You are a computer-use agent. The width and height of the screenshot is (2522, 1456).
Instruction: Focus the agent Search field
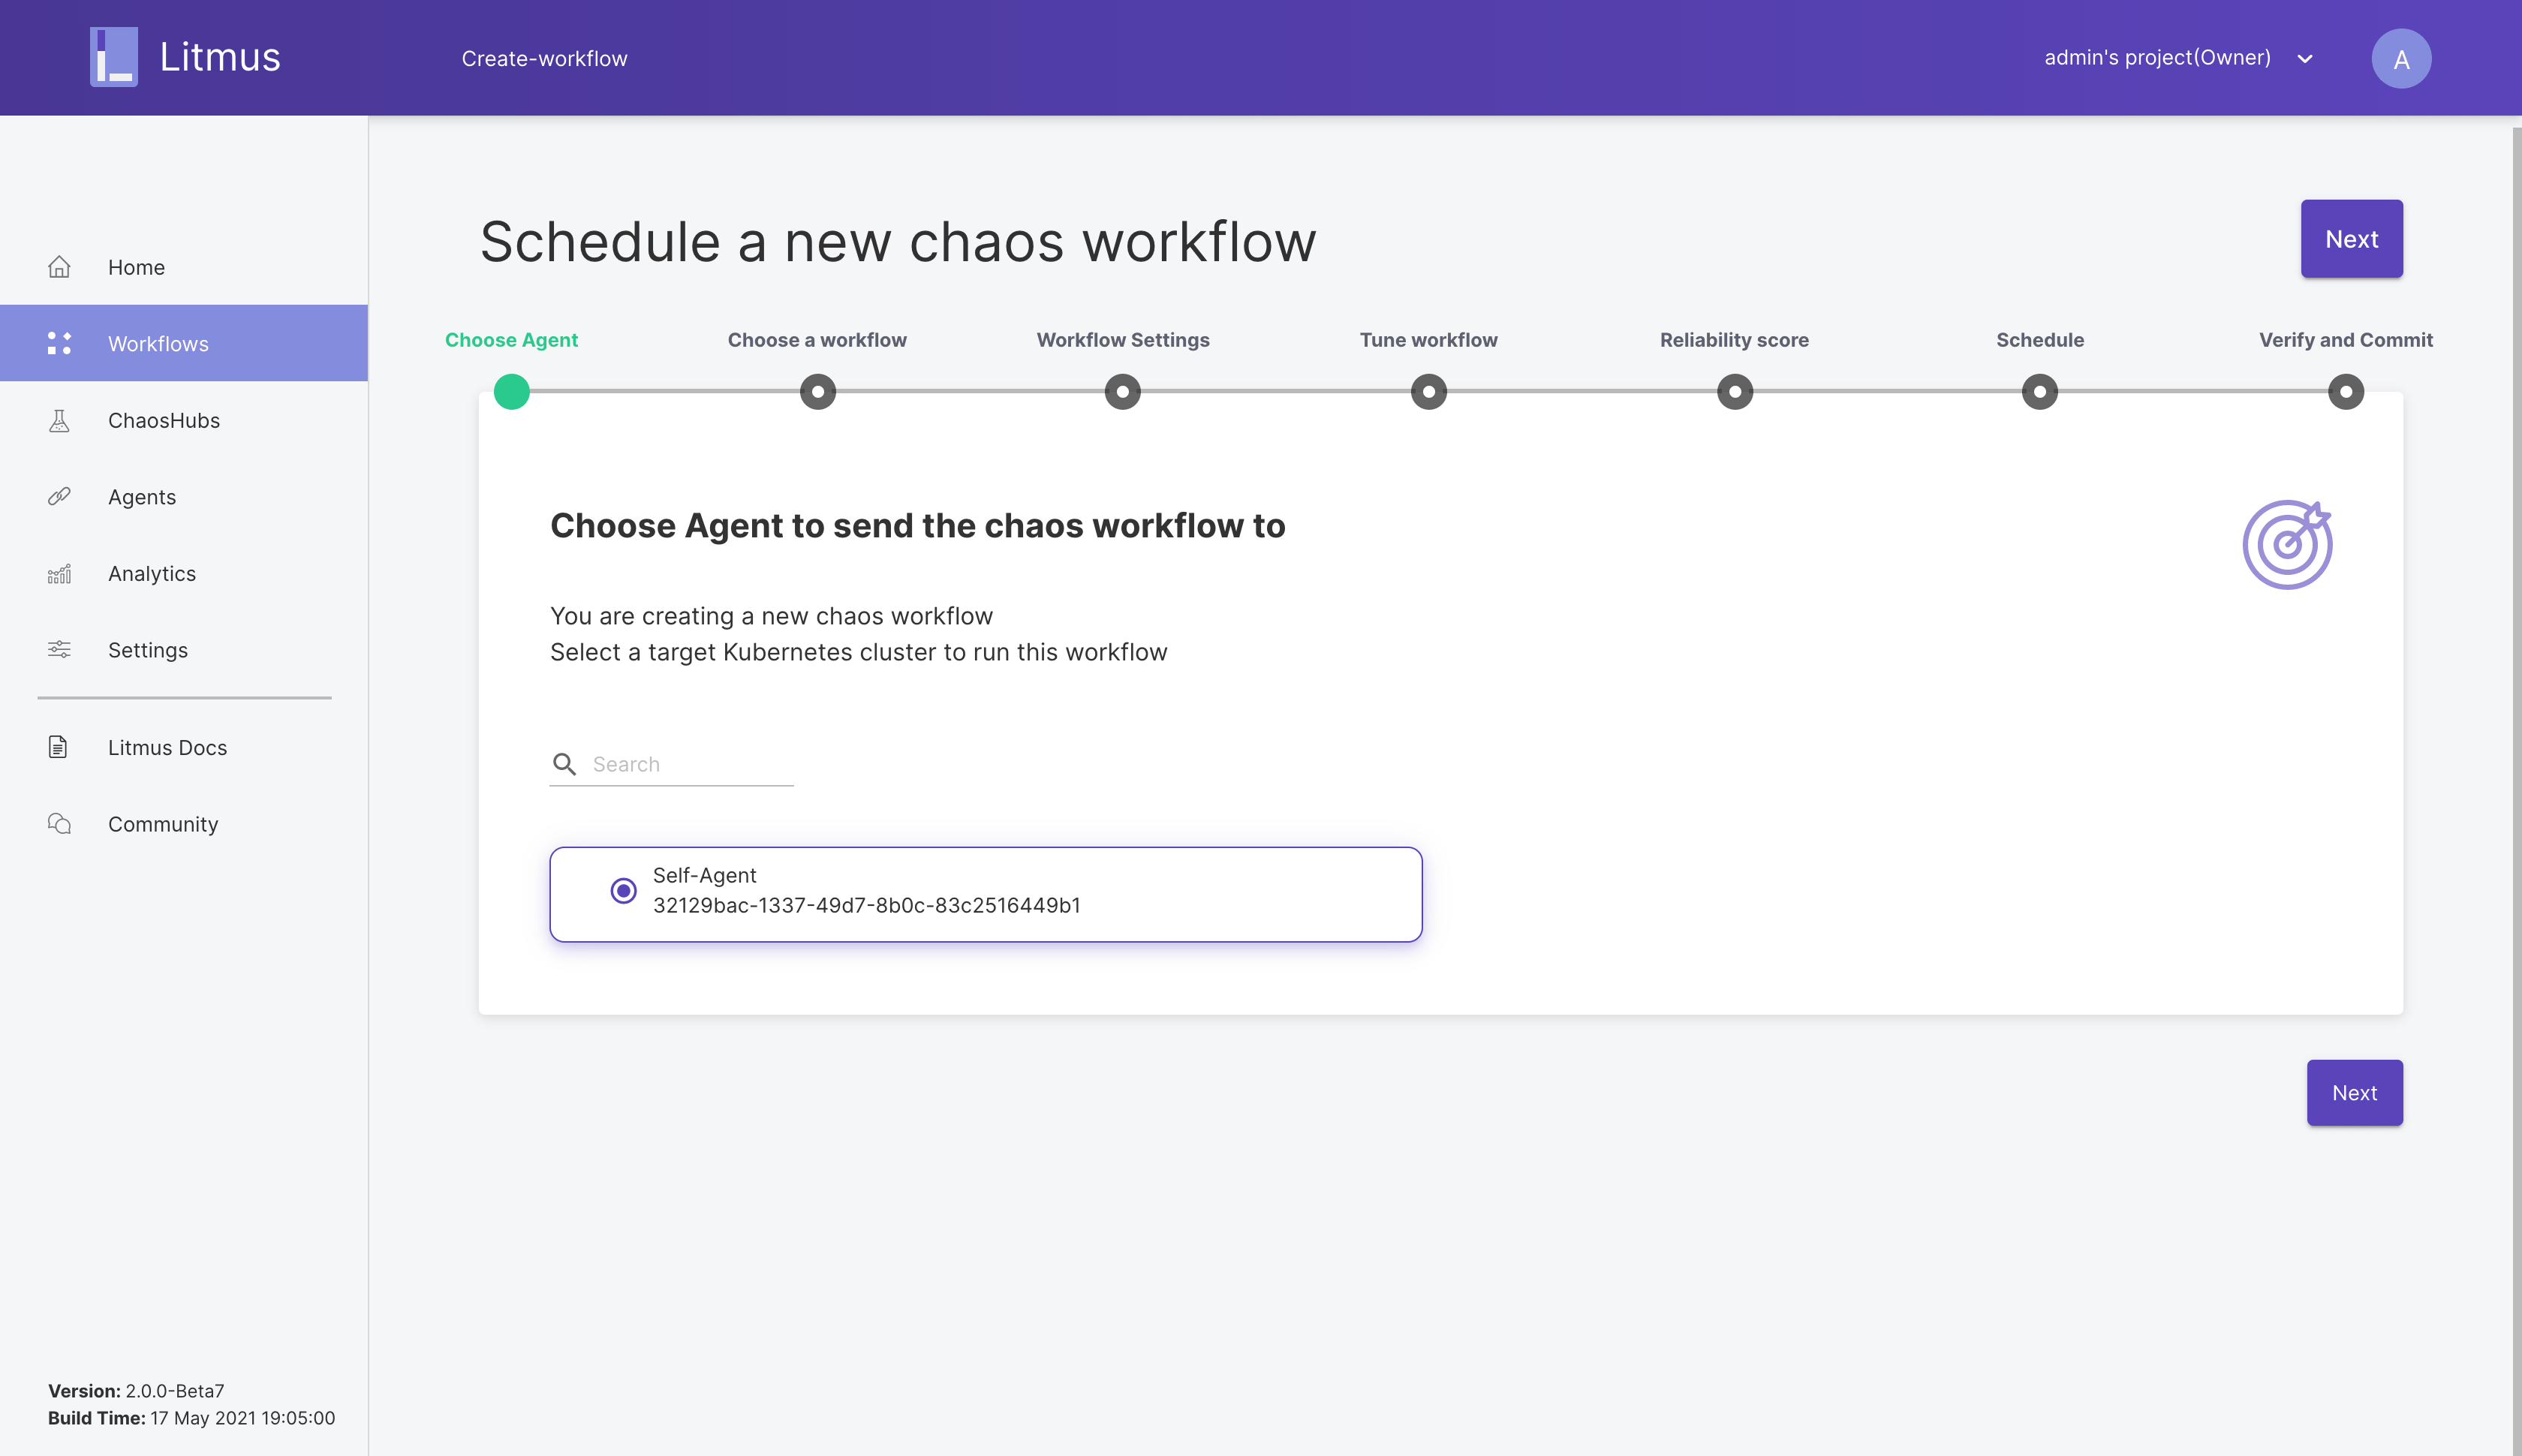(x=690, y=764)
